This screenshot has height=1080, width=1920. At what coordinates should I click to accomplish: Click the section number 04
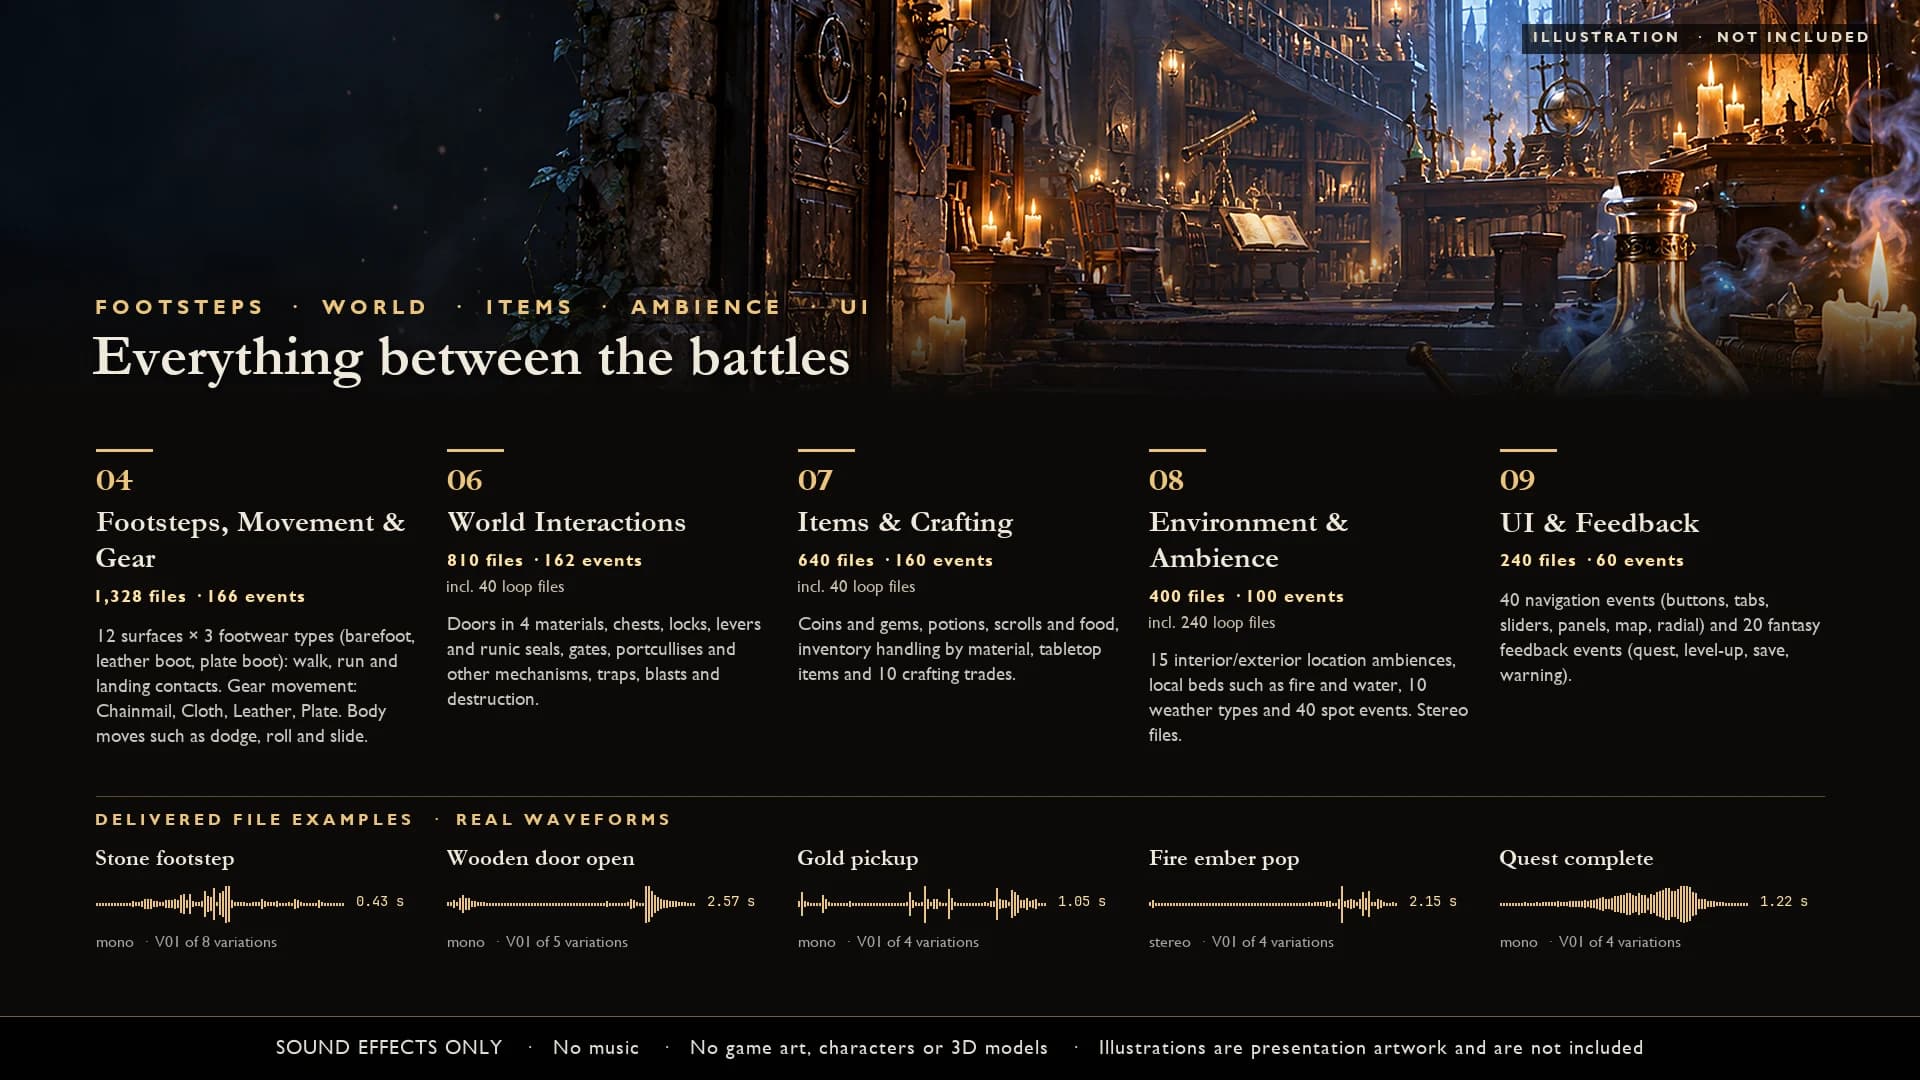tap(114, 480)
